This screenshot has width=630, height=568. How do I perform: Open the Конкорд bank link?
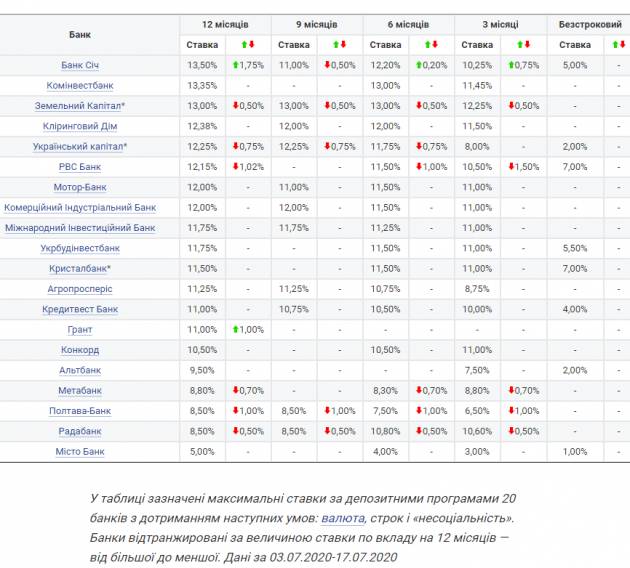(80, 350)
